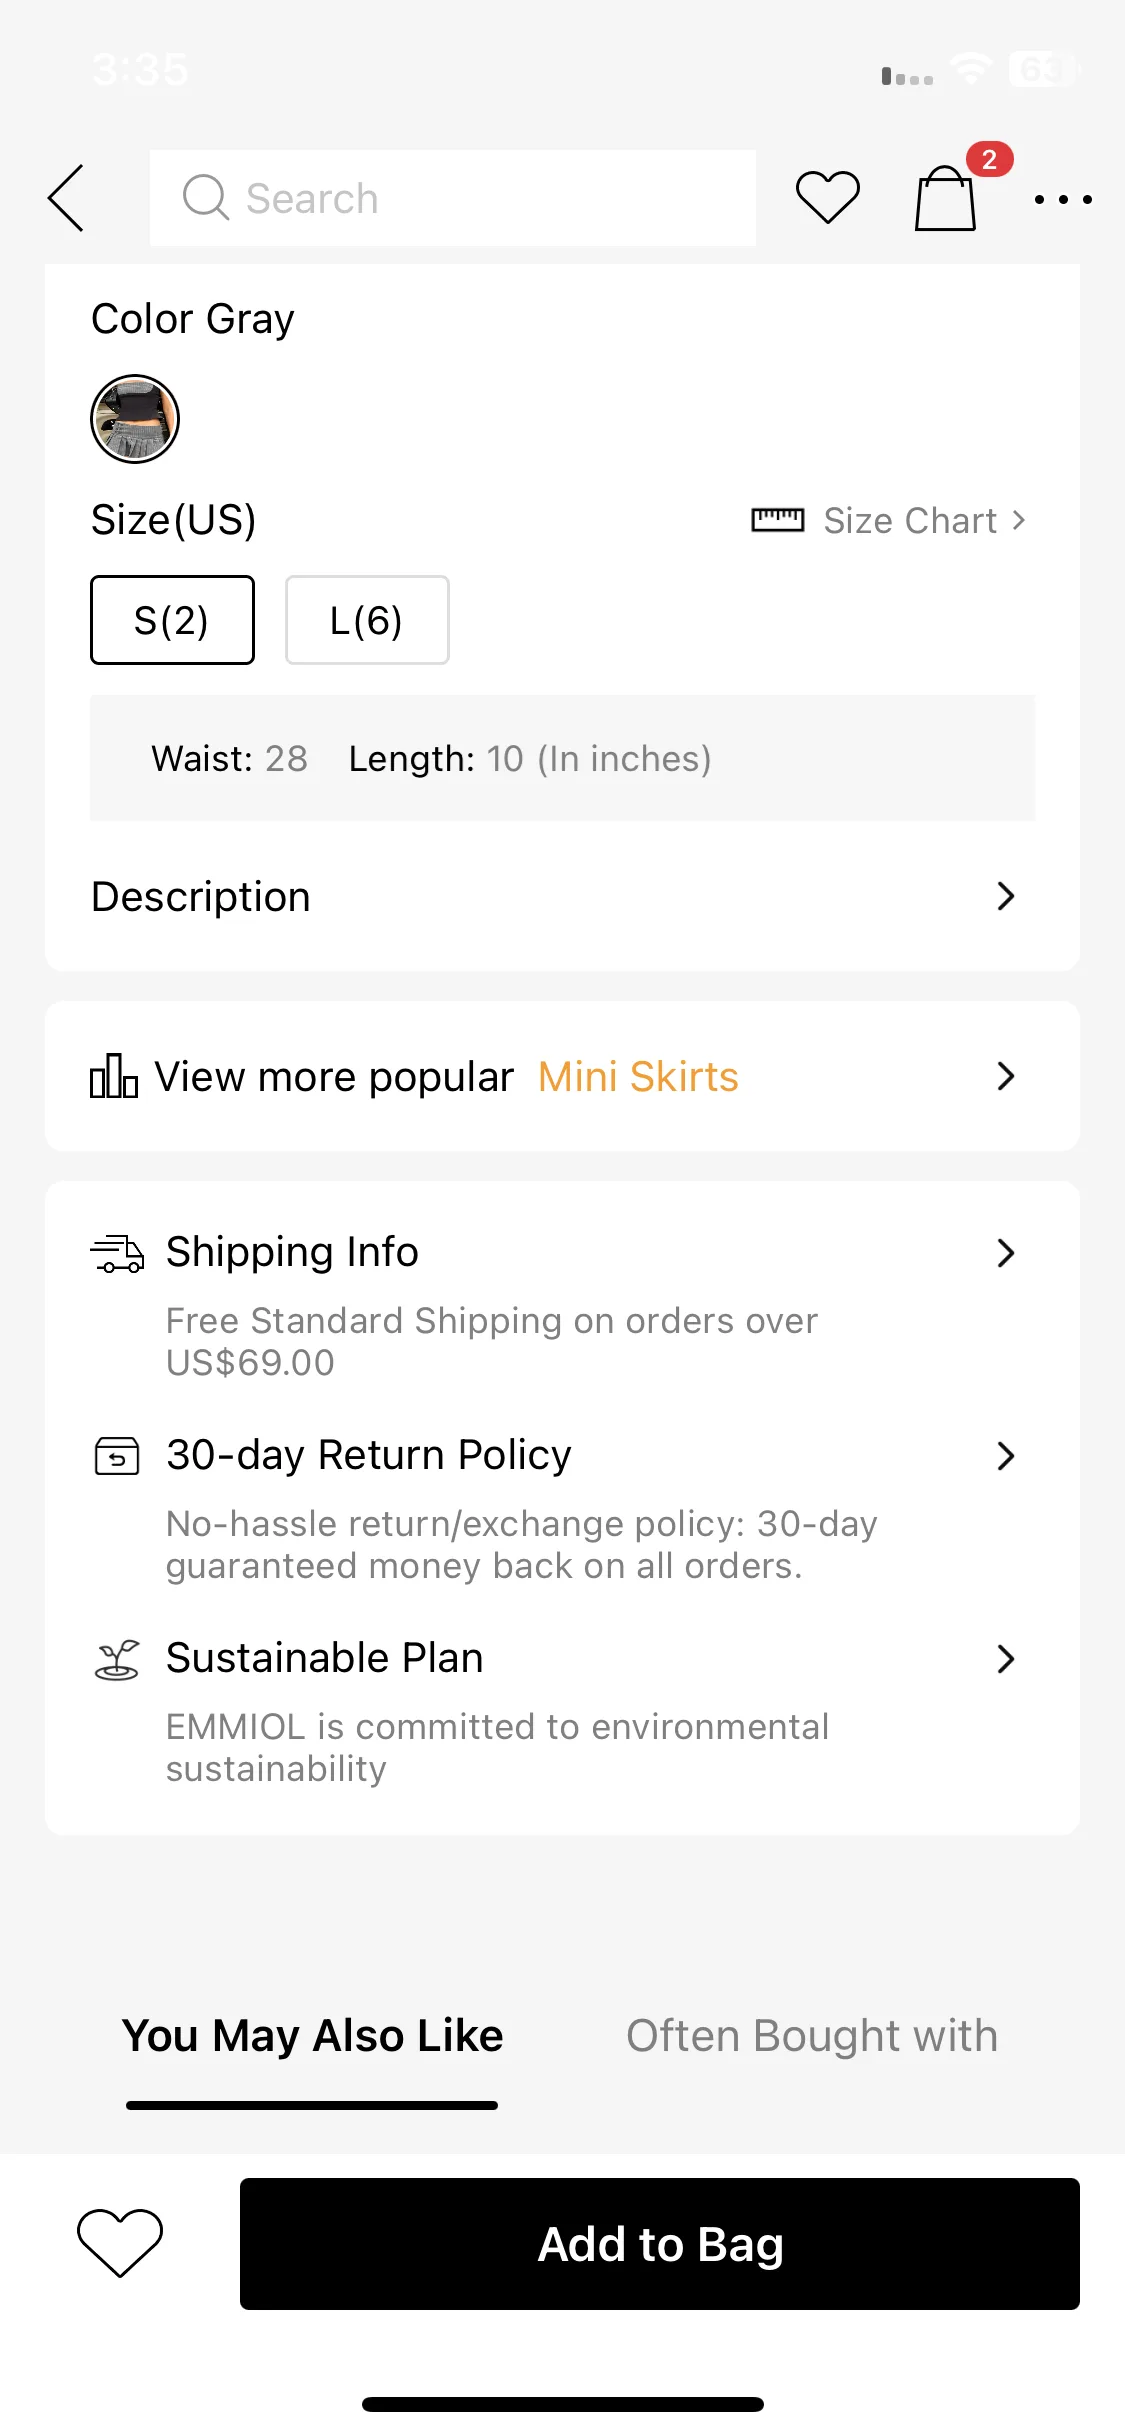Click the ruler Size Chart icon

tap(777, 520)
